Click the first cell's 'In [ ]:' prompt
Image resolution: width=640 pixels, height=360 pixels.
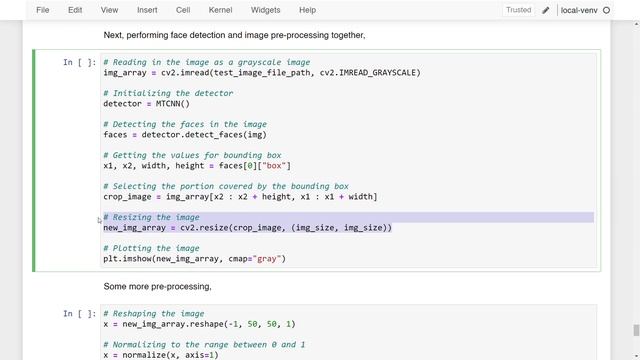coord(80,62)
